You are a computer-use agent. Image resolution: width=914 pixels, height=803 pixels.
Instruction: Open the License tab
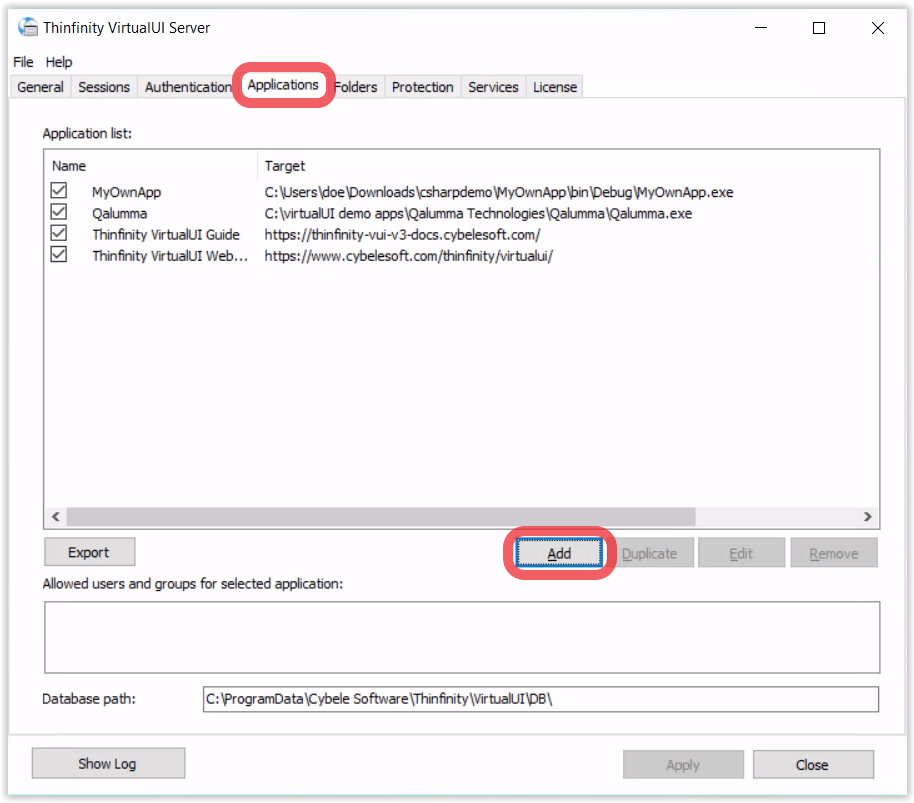click(555, 87)
